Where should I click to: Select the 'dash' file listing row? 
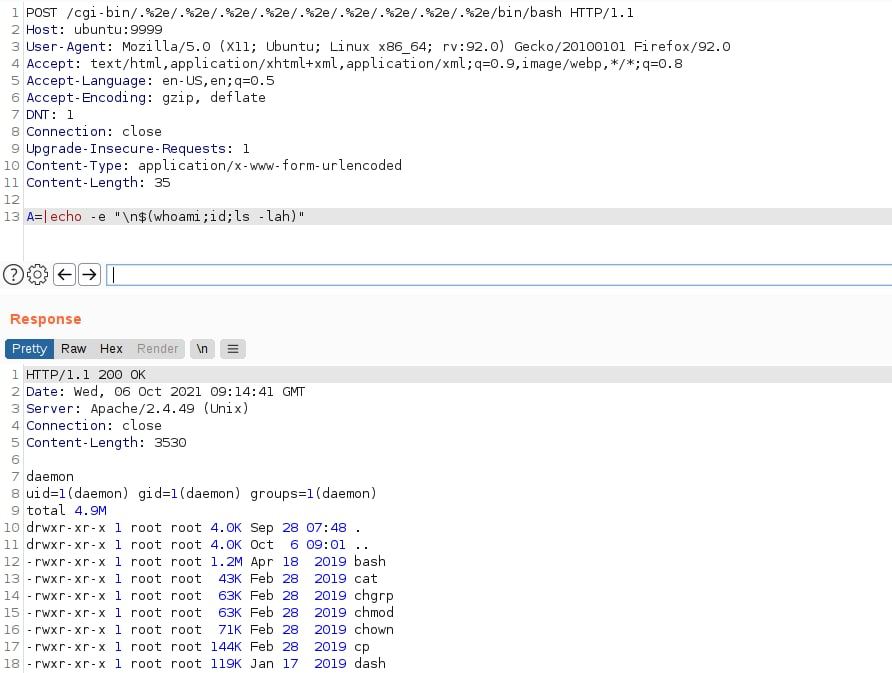(206, 664)
